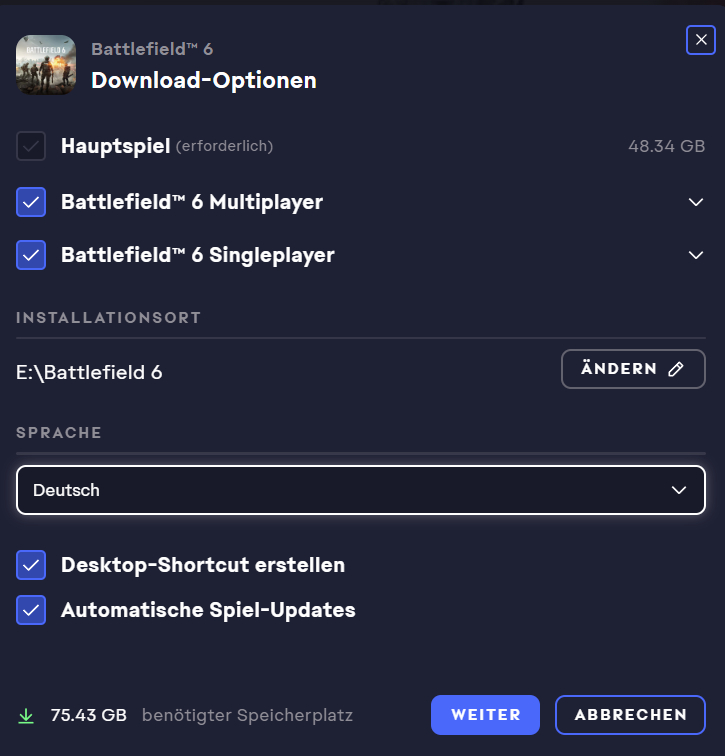Viewport: 725px width, 756px height.
Task: Click the Hauptspiel label
Action: (116, 146)
